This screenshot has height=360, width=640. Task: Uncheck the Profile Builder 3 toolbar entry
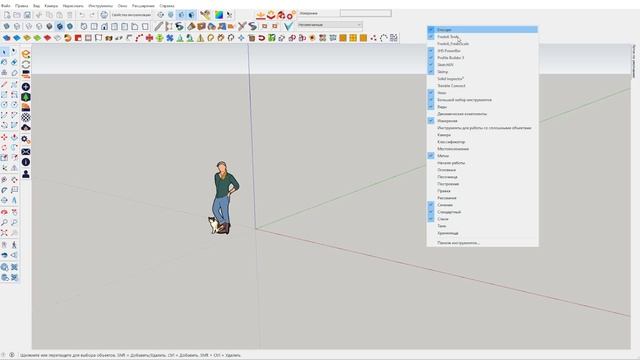[482, 58]
